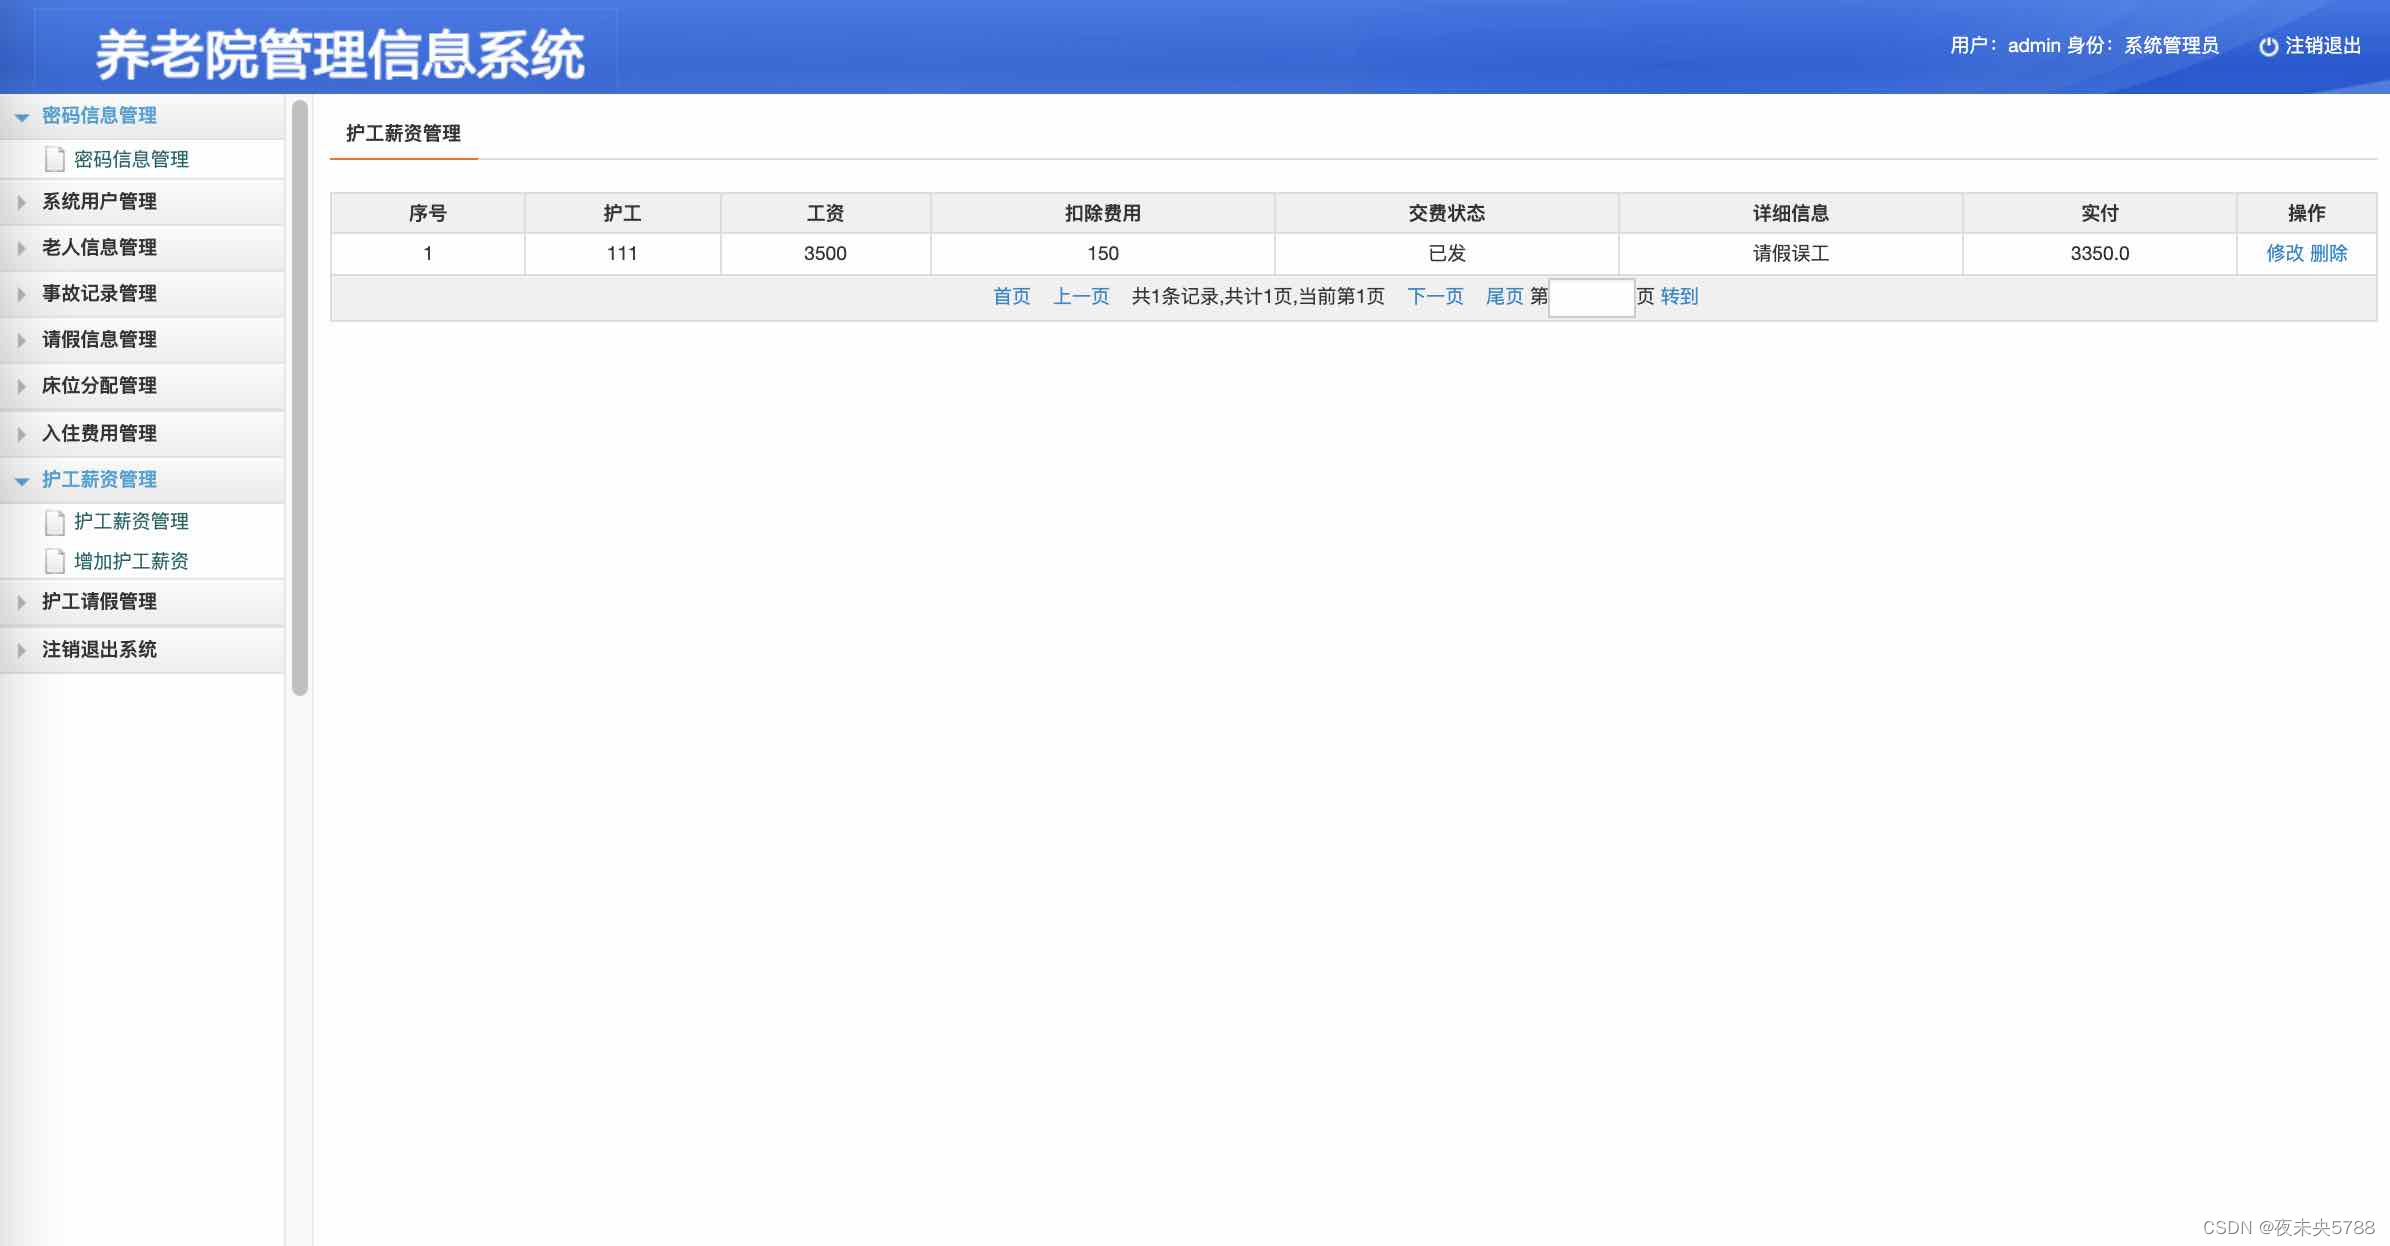Click the 修改 link in row 1
The width and height of the screenshot is (2390, 1246).
pyautogui.click(x=2284, y=254)
